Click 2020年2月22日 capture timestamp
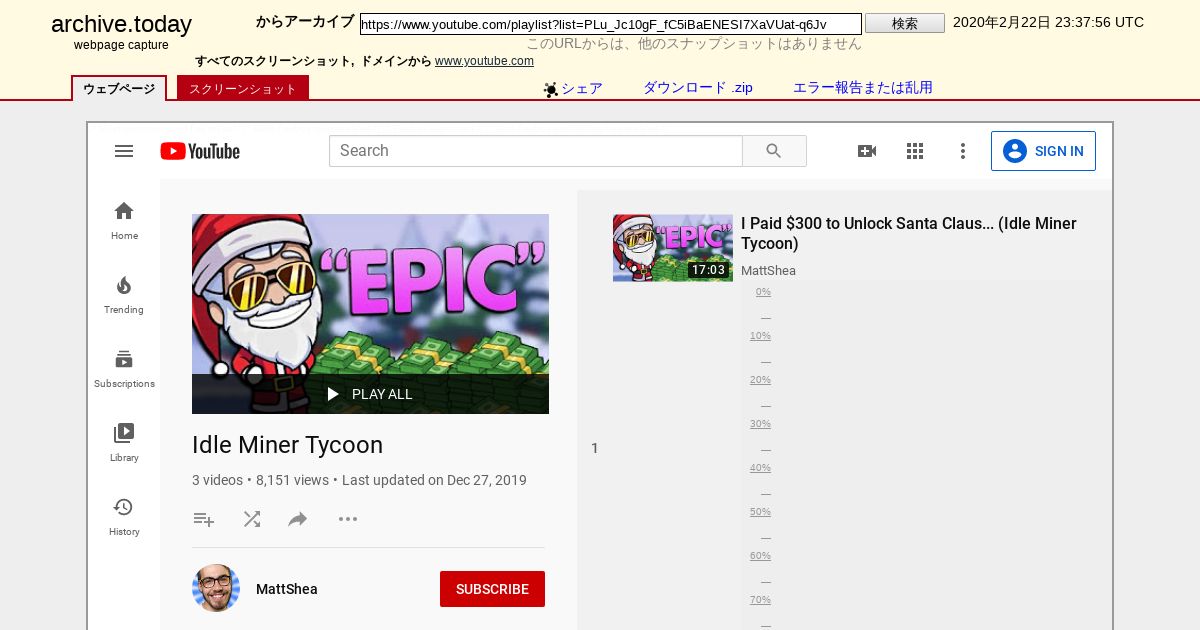Viewport: 1200px width, 630px height. [x=1048, y=22]
